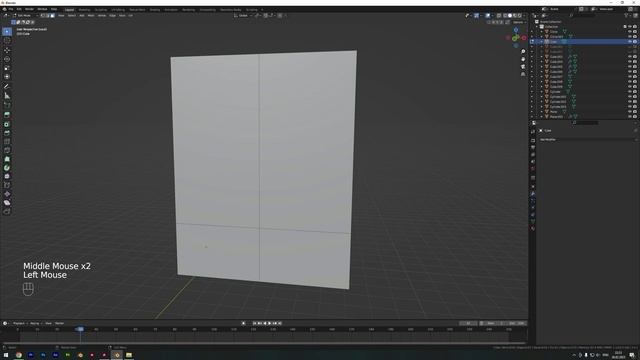The image size is (640, 360).
Task: Open Windows Start menu
Action: (x=6, y=355)
